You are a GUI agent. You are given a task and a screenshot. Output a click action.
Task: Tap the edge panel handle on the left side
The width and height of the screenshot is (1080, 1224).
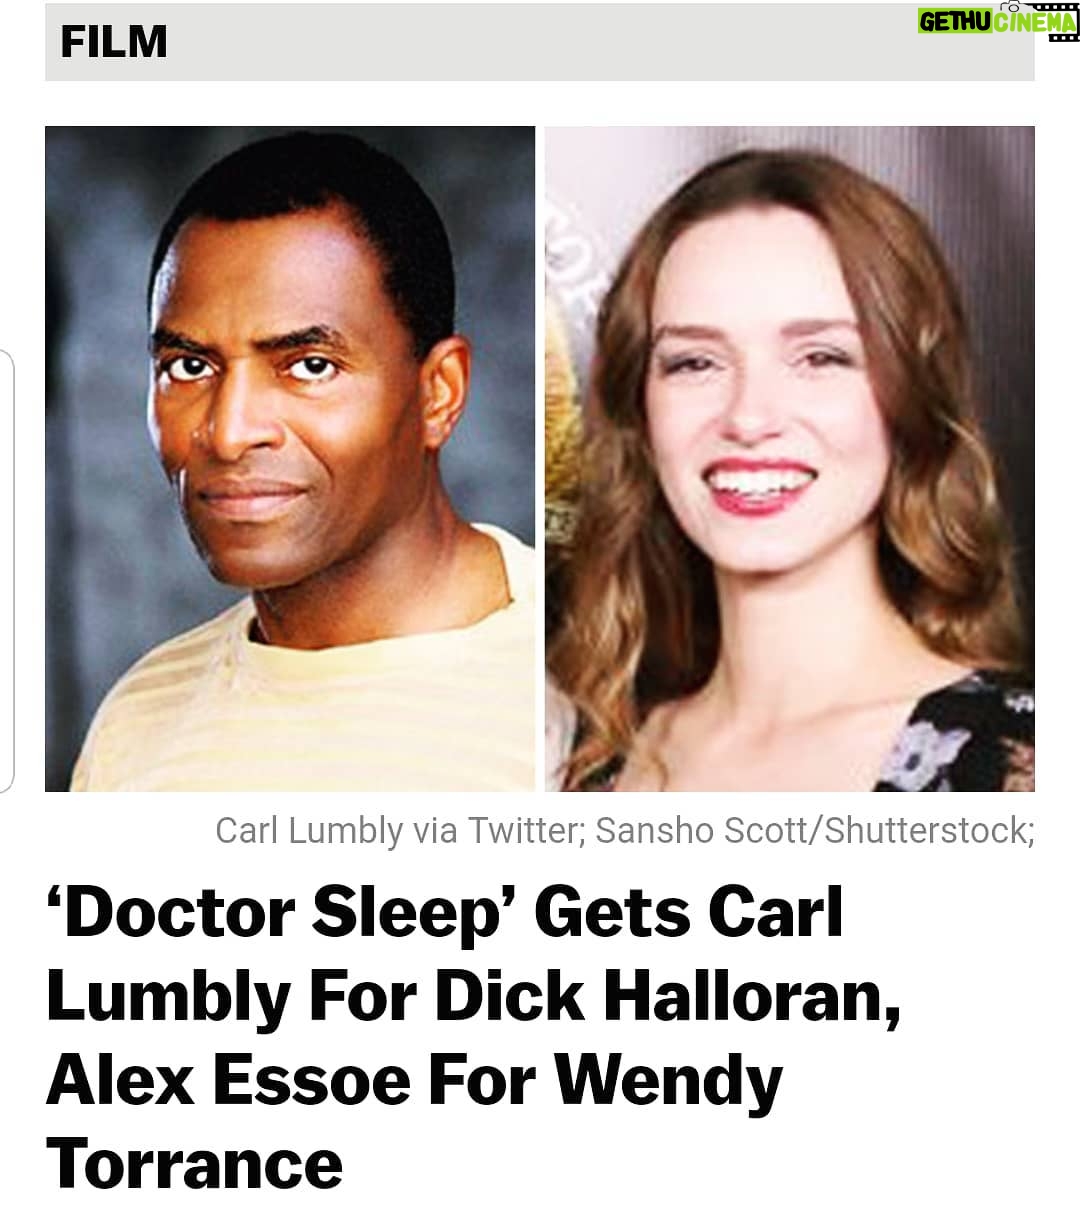pos(6,571)
